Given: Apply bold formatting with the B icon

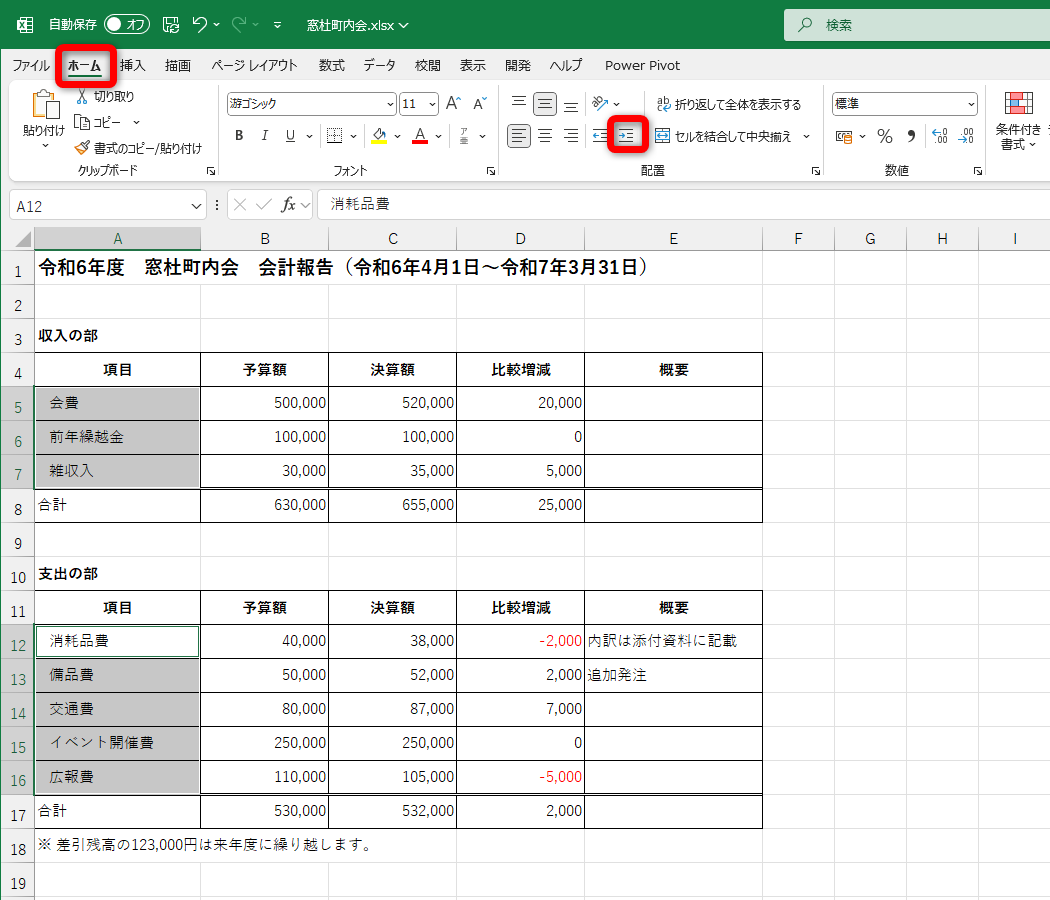Looking at the screenshot, I should click(x=238, y=136).
